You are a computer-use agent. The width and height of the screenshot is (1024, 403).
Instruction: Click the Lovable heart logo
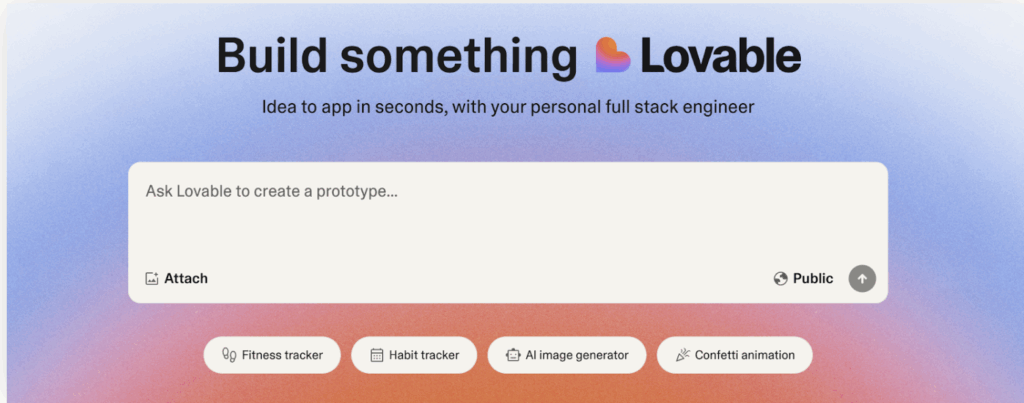tap(613, 55)
